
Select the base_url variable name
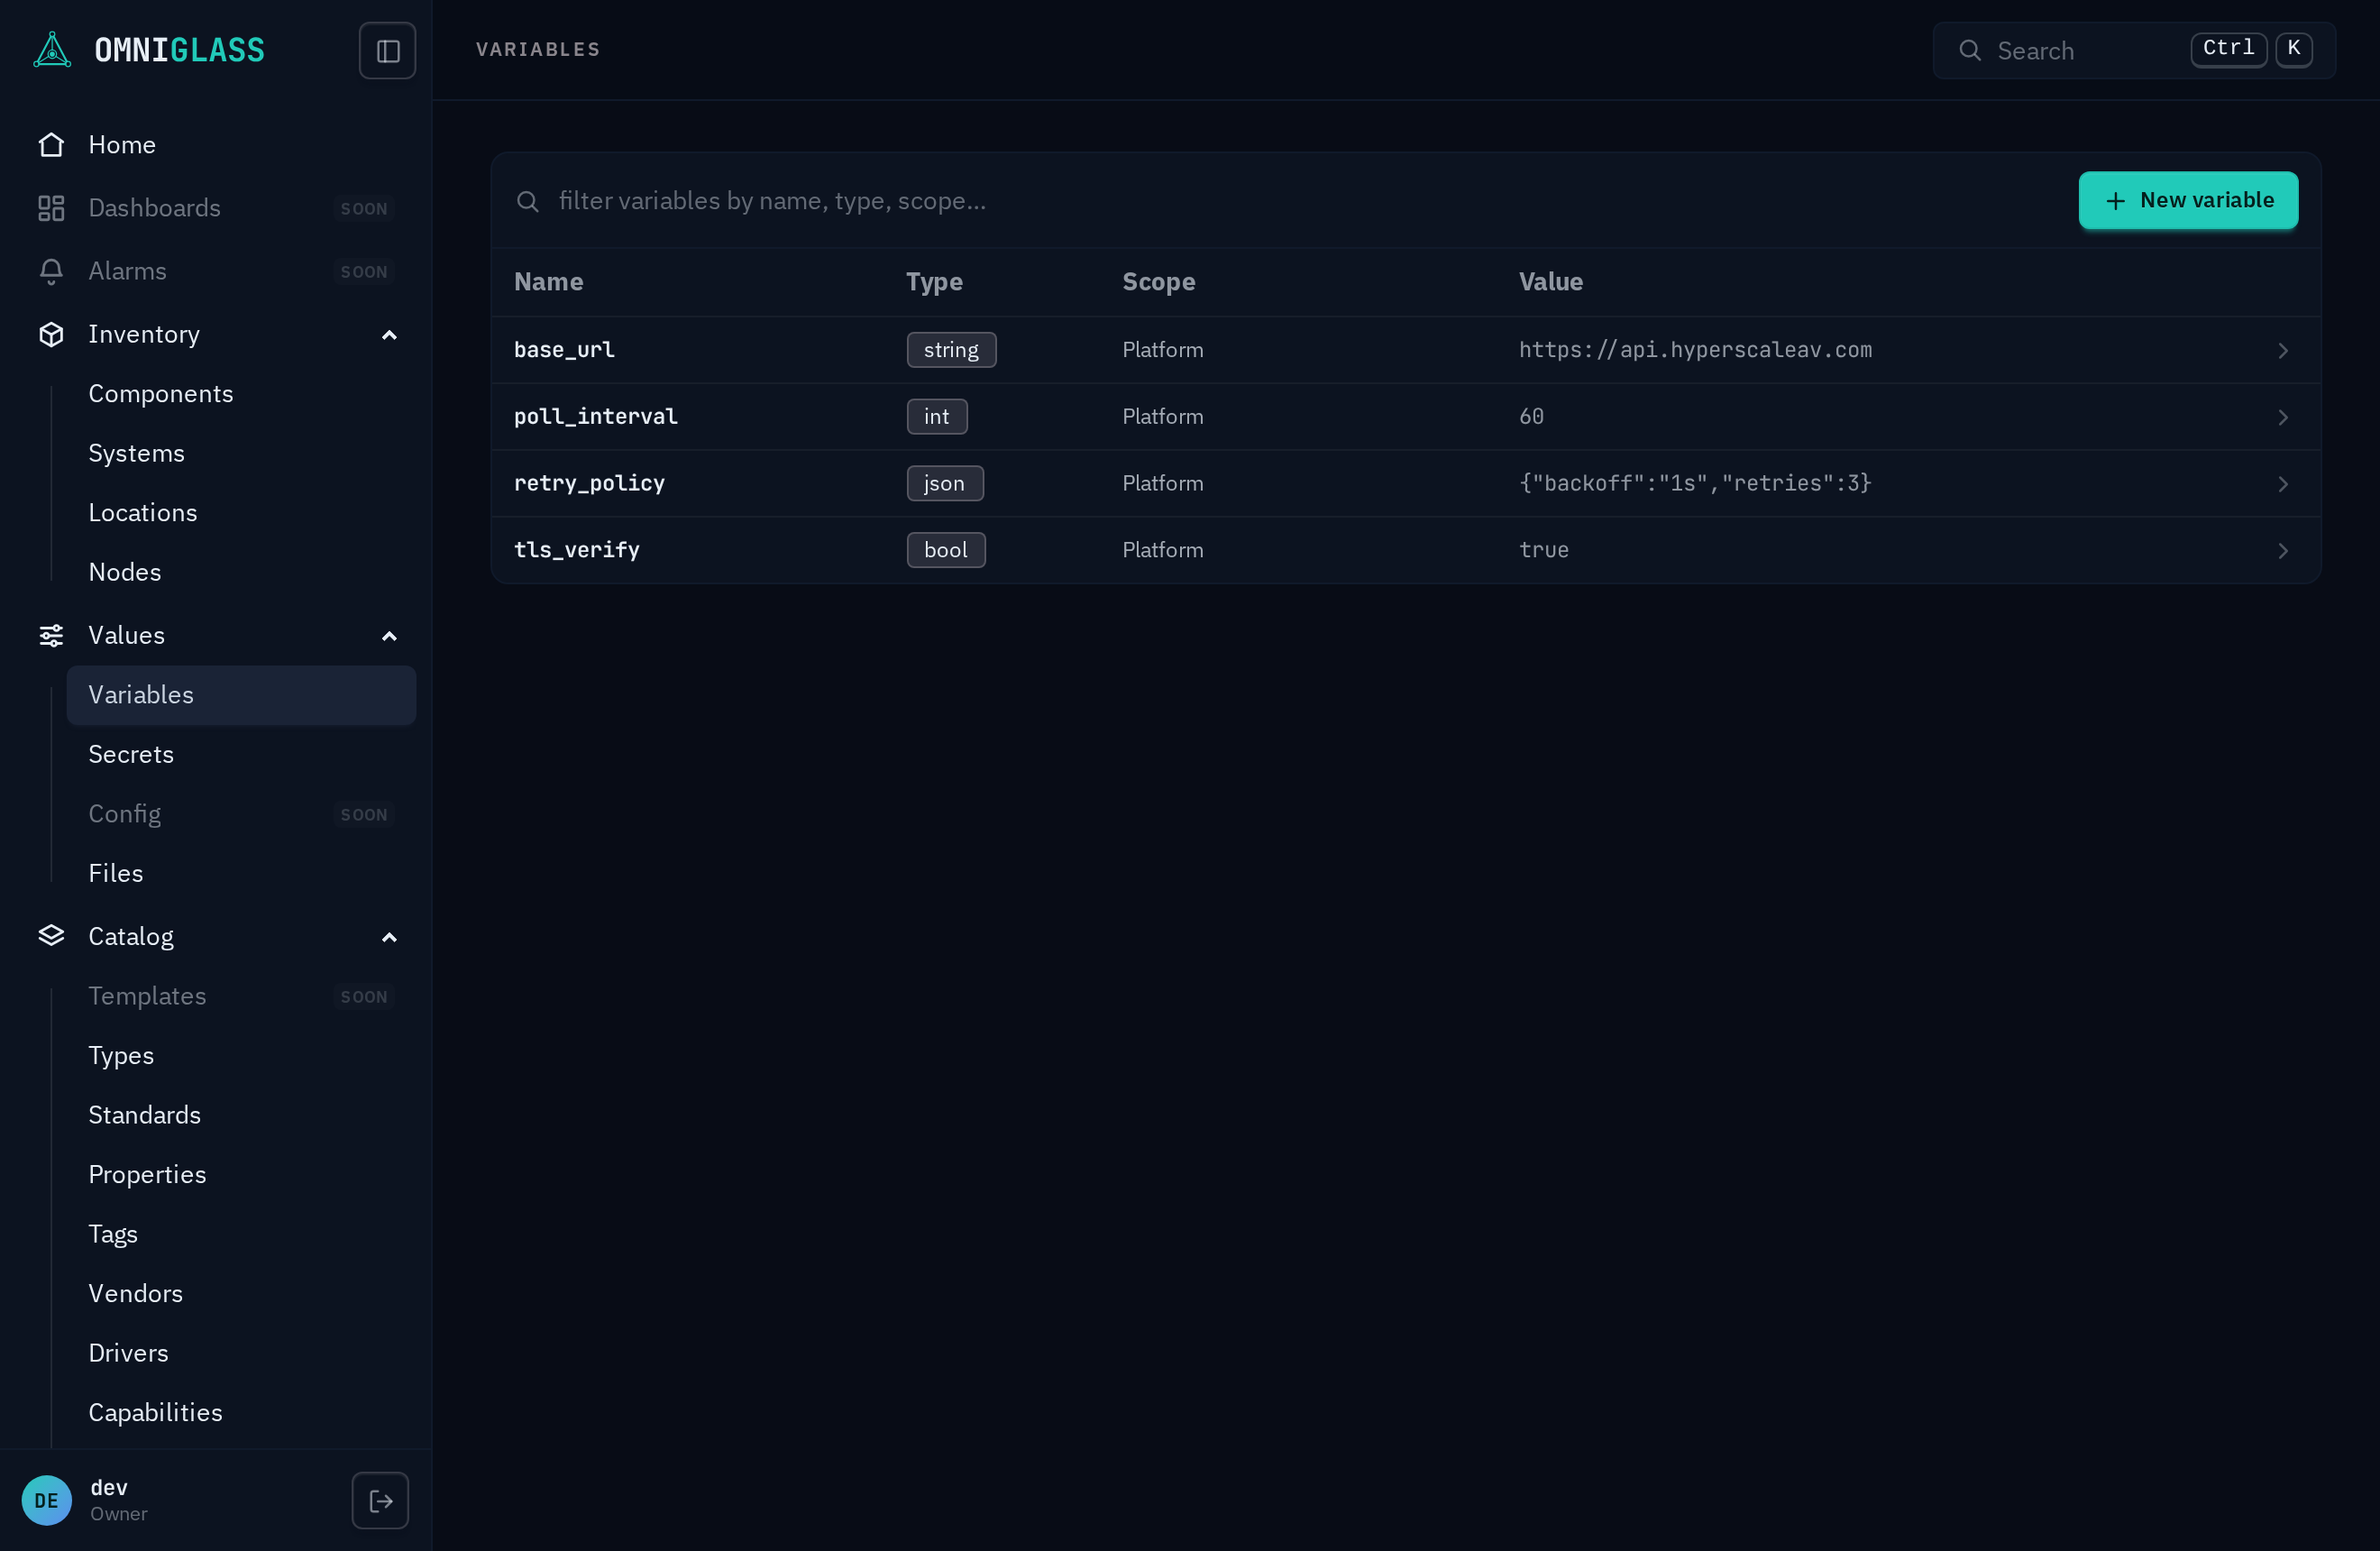tap(564, 350)
